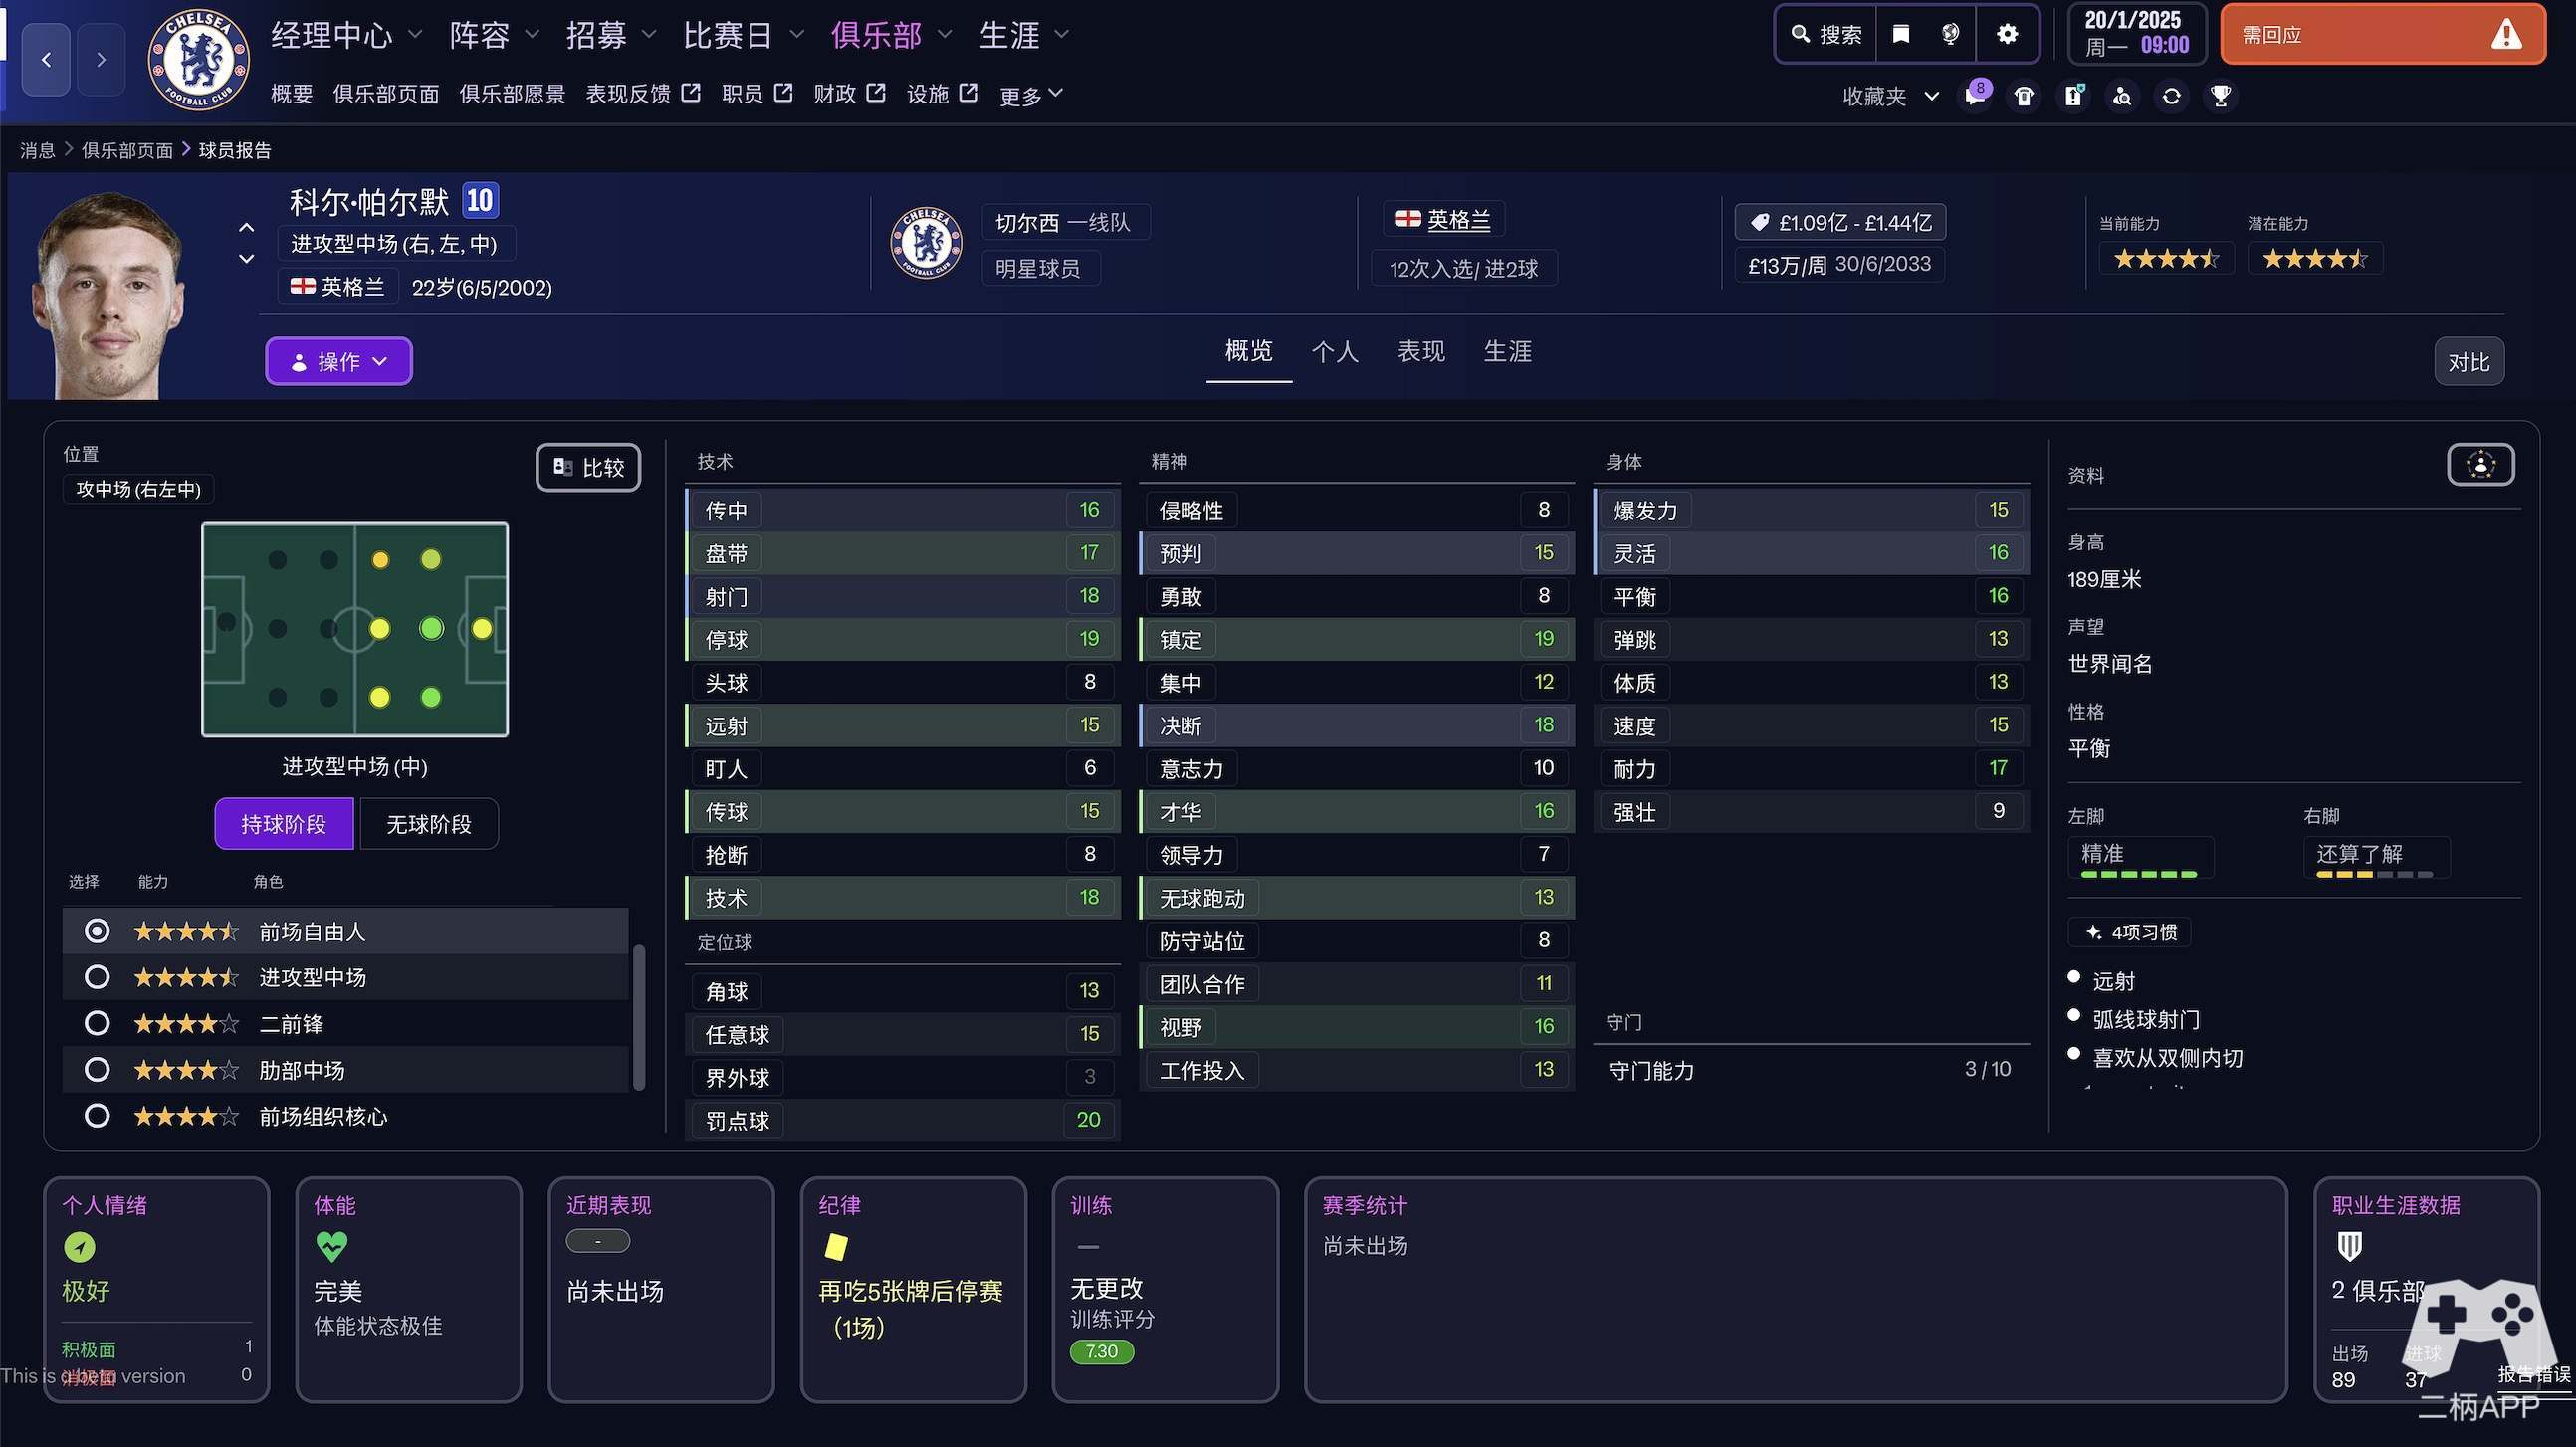Select the 进攻型中场 role radio button
Screen dimensions: 2576x1447
point(97,977)
